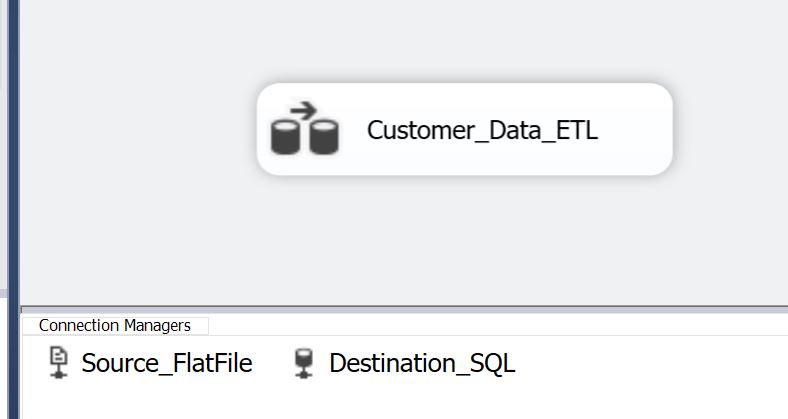Click the white task box right of Customer_Data_ETL text

[634, 130]
